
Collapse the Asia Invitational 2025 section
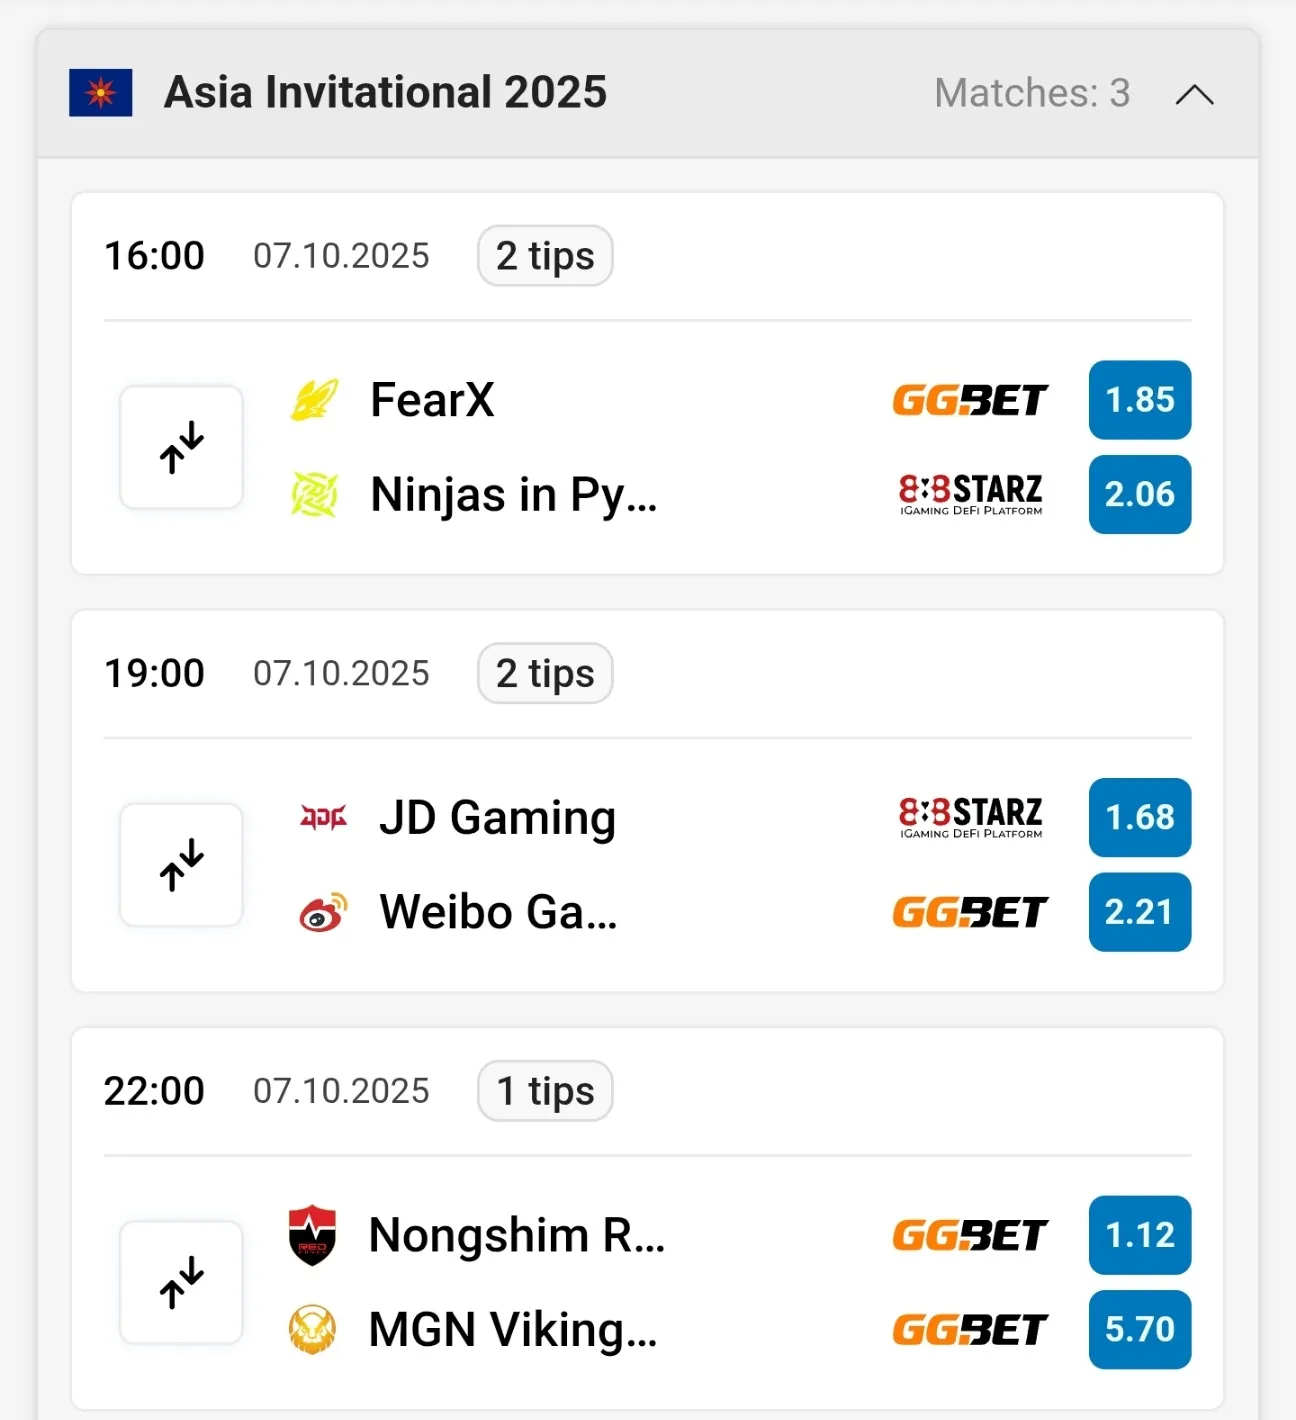tap(1194, 94)
